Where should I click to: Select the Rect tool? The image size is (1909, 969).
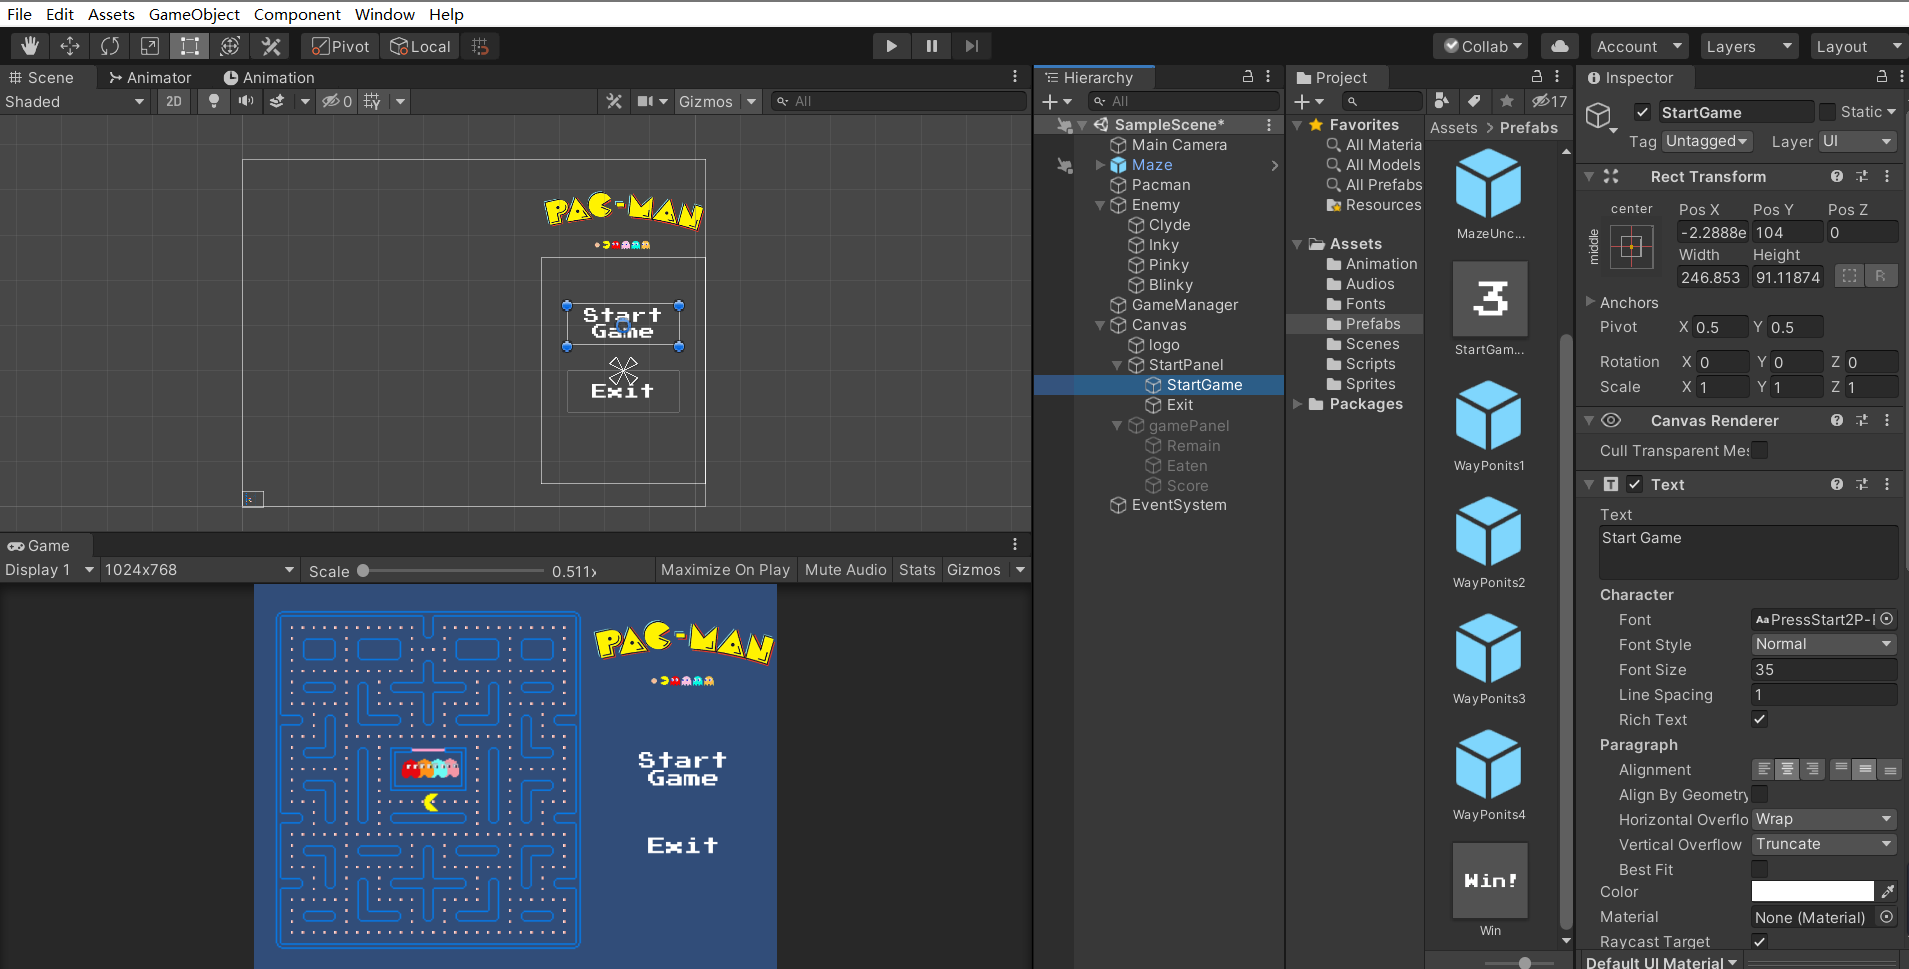190,46
